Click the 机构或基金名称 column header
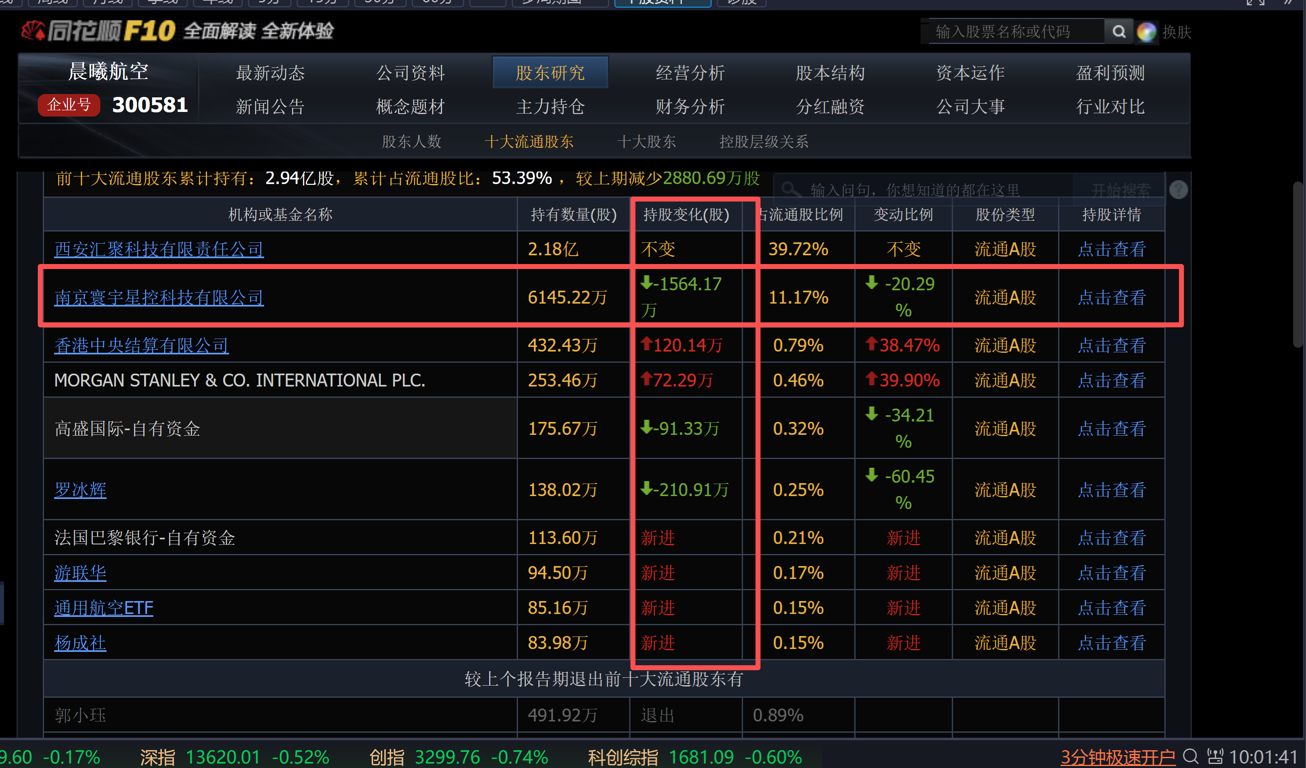 280,214
